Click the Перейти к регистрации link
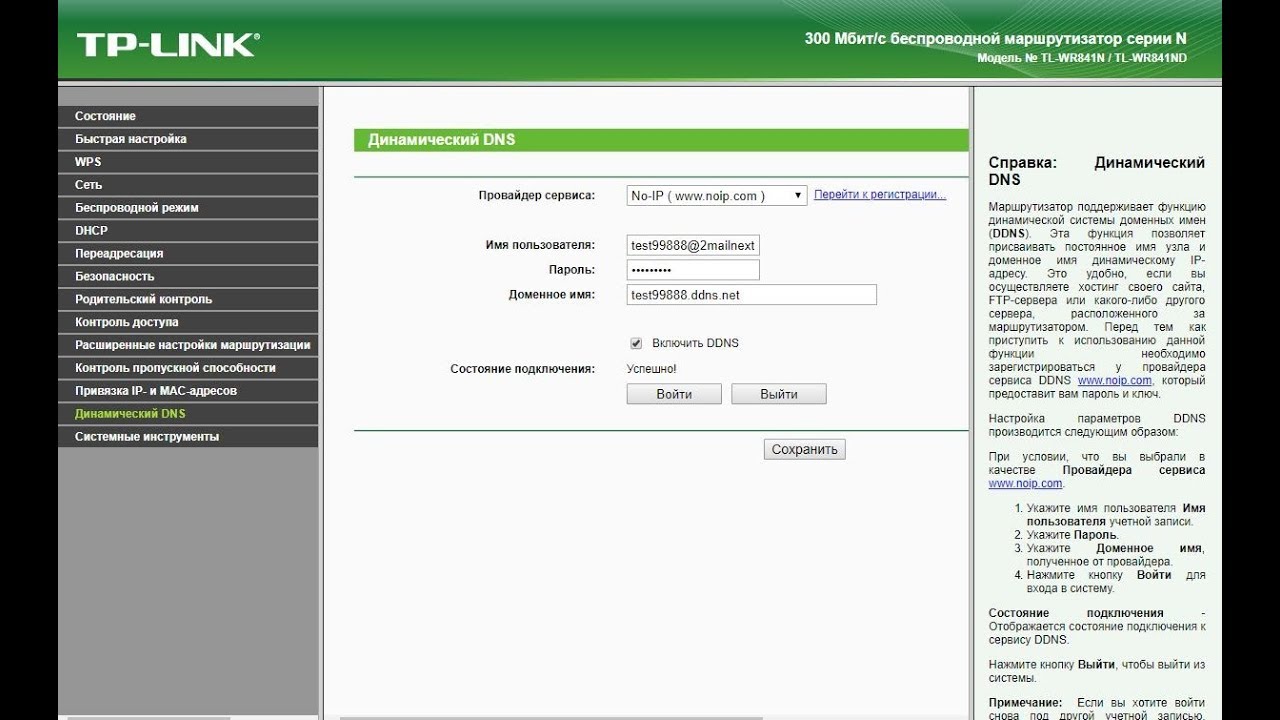1280x720 pixels. pyautogui.click(x=880, y=195)
